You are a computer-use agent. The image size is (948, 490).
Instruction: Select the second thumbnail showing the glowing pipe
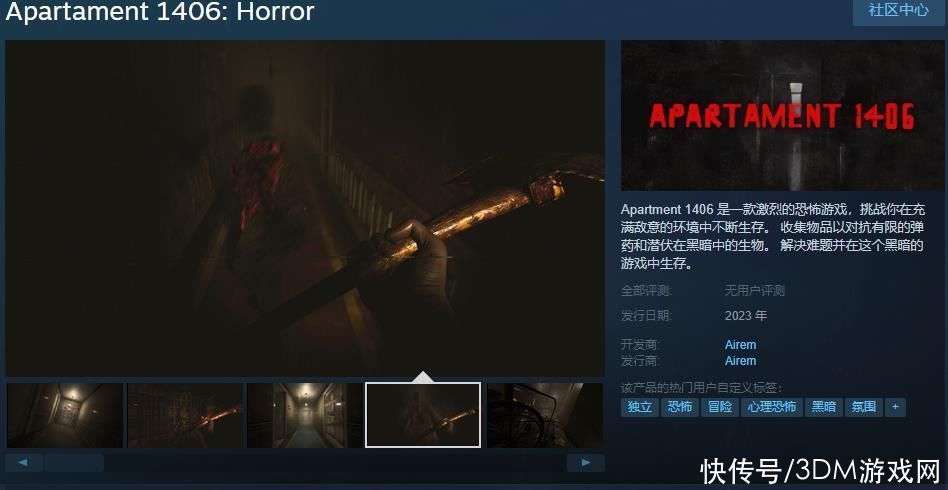pos(185,415)
